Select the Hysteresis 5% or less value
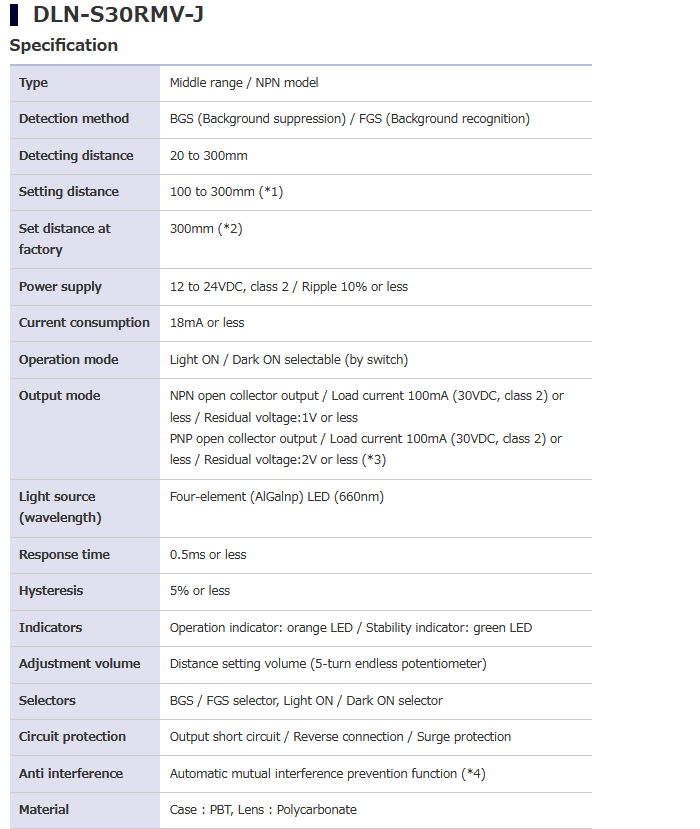 pyautogui.click(x=200, y=591)
